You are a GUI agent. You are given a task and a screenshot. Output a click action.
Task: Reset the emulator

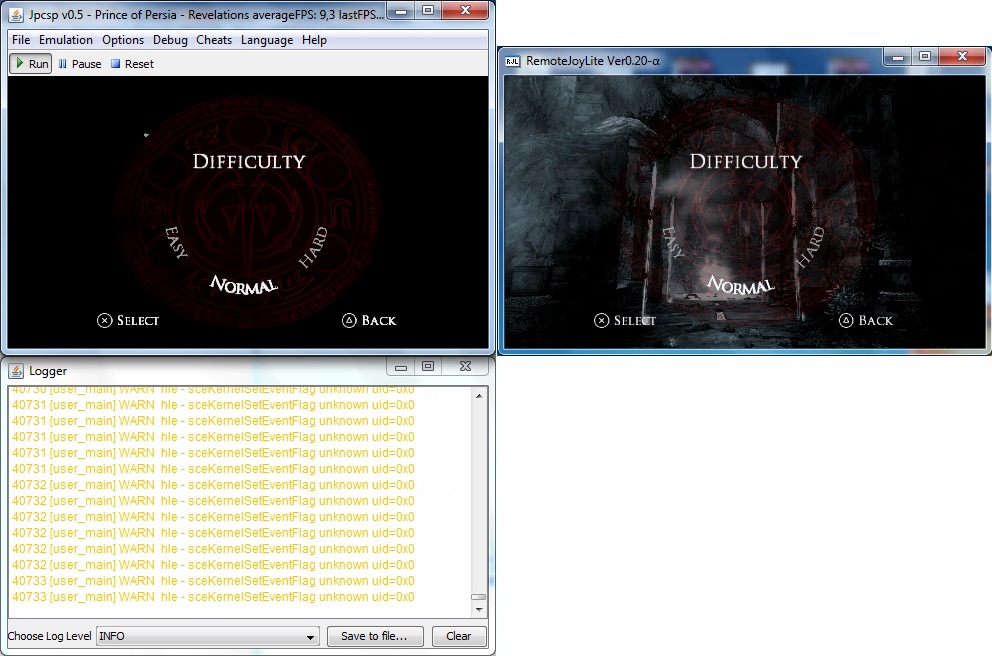[132, 64]
